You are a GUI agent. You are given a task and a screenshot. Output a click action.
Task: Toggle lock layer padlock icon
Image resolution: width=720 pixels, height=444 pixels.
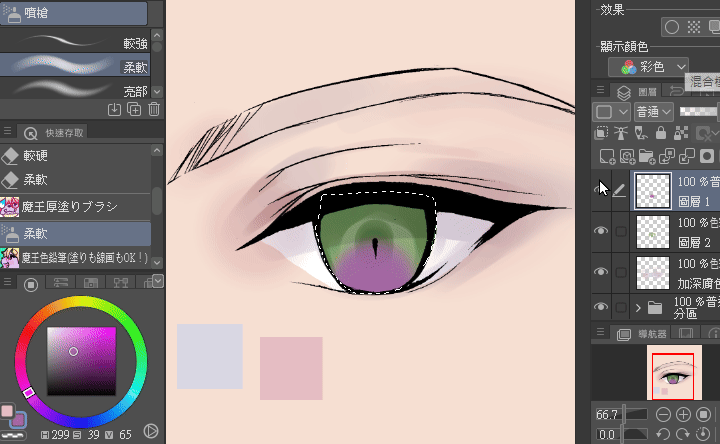click(661, 133)
